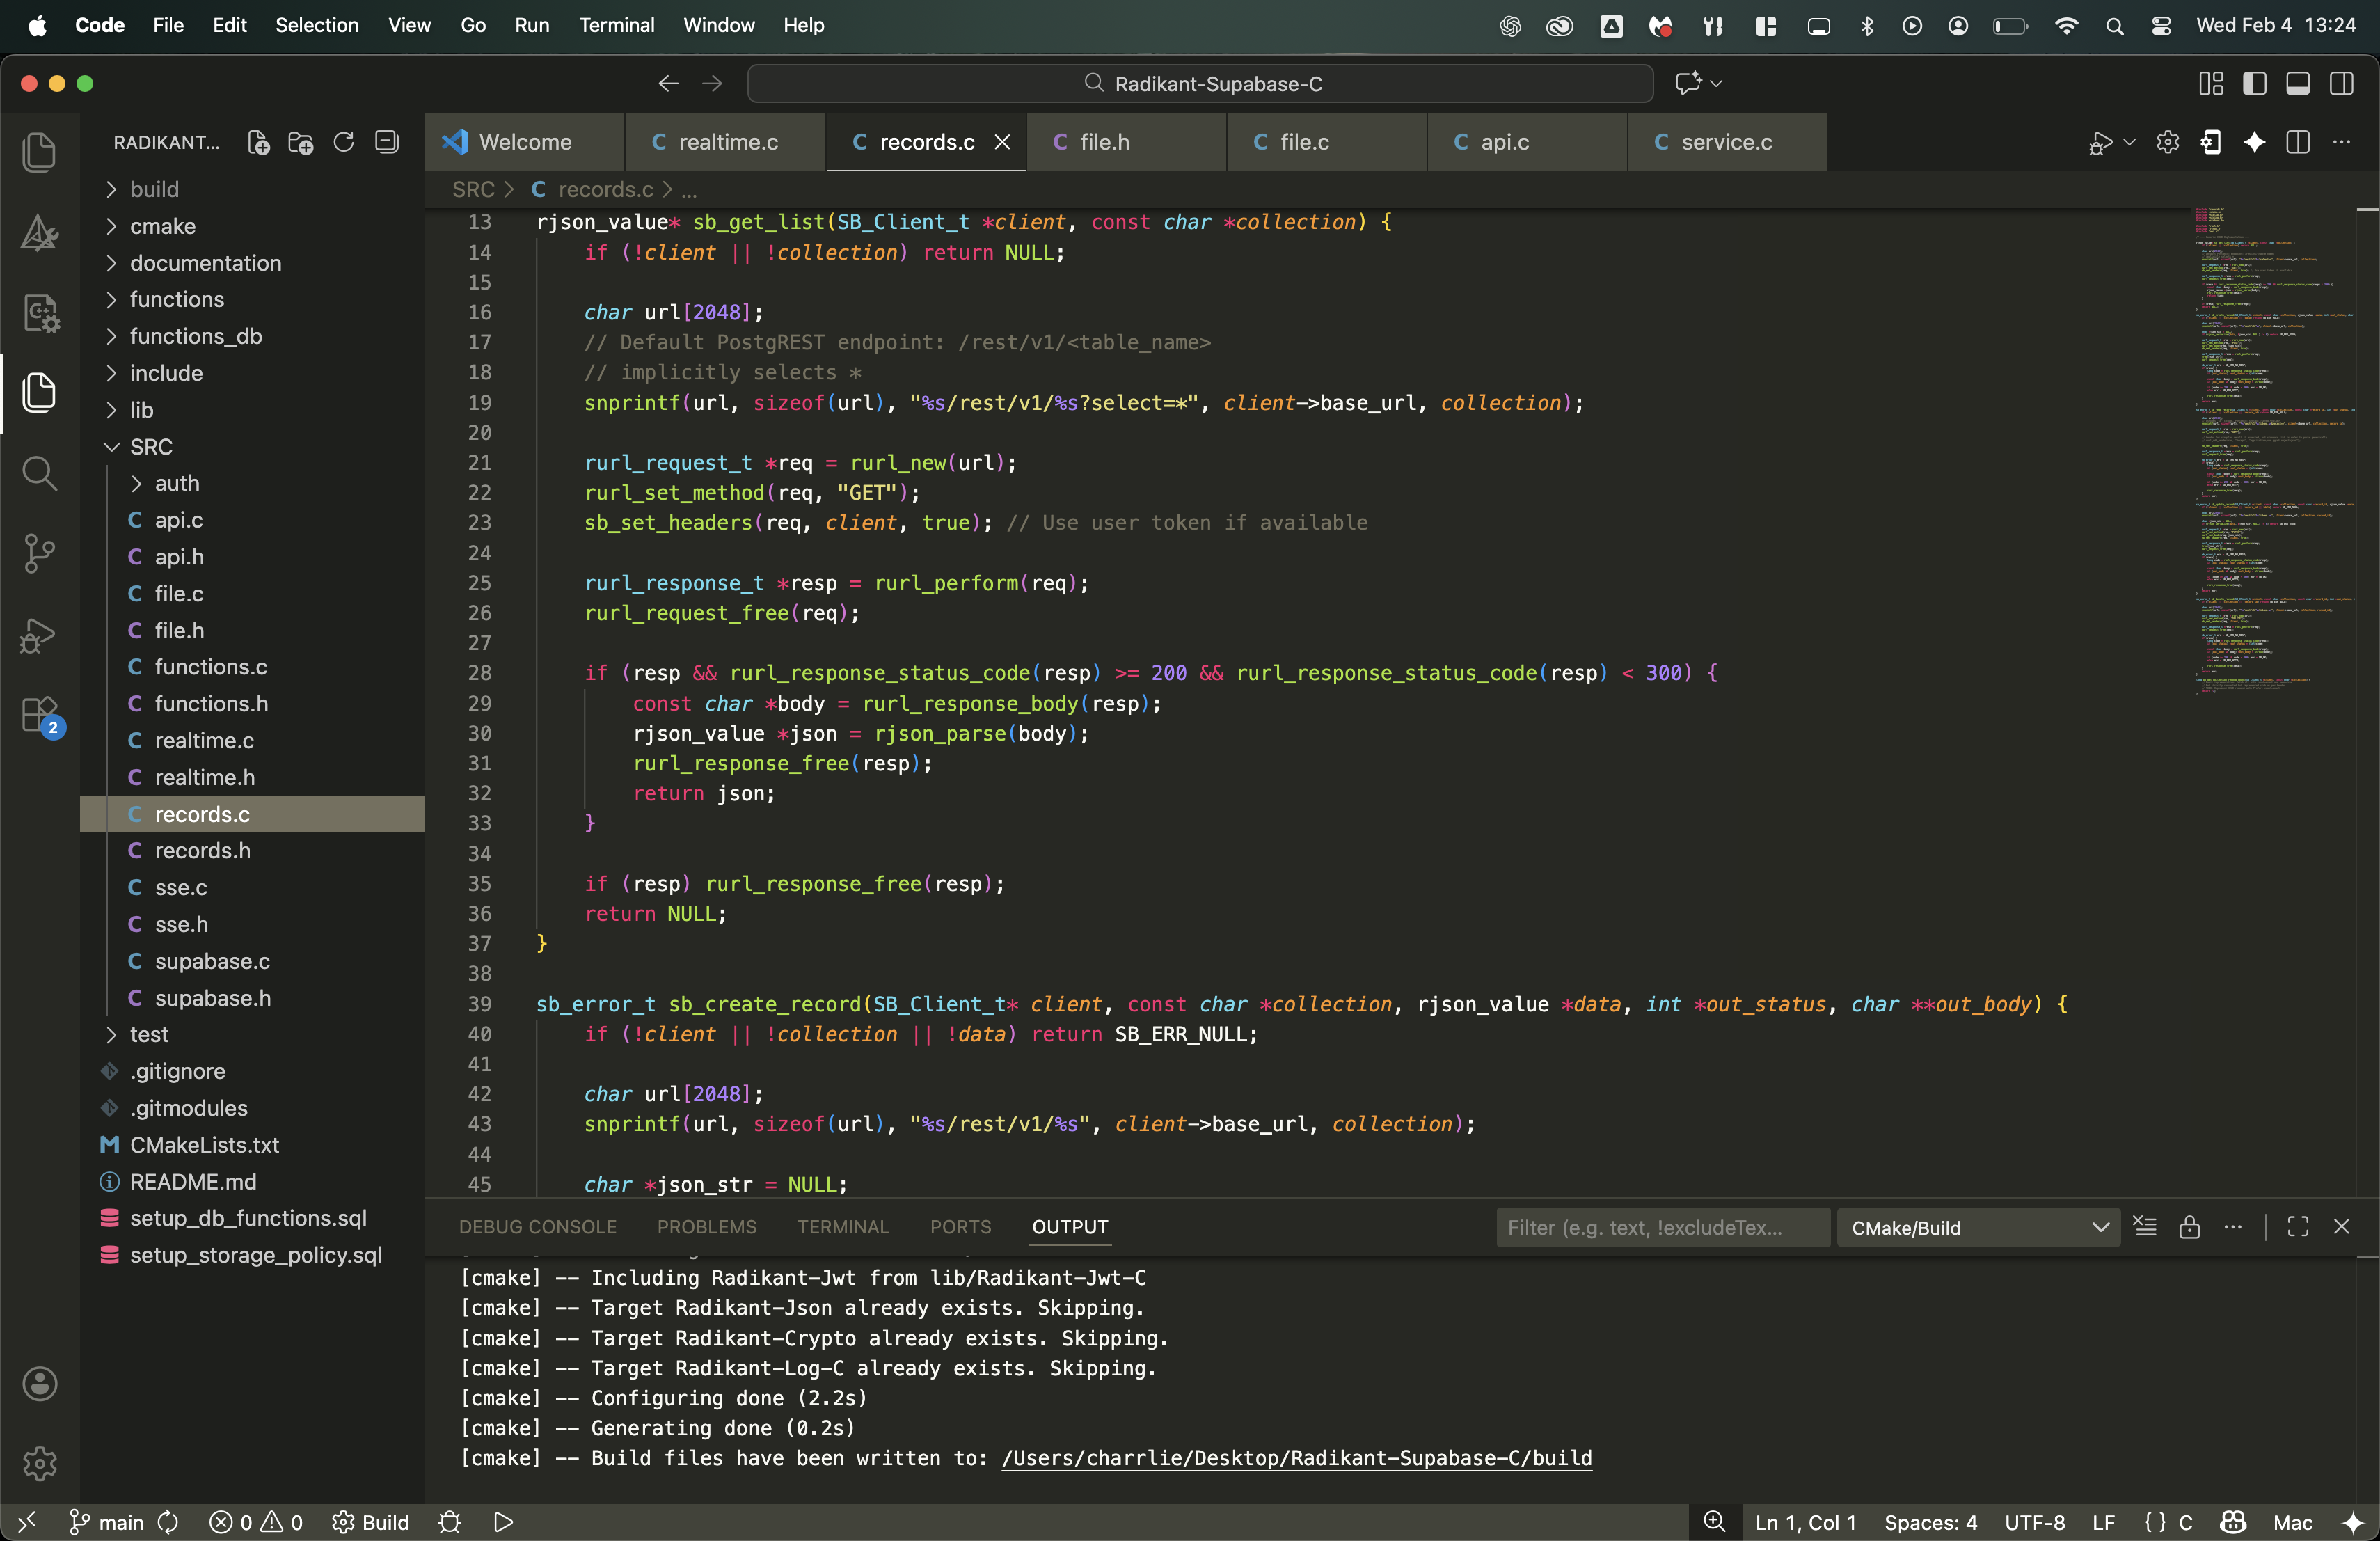The image size is (2380, 1541).
Task: Click the main branch in status bar
Action: (x=107, y=1522)
